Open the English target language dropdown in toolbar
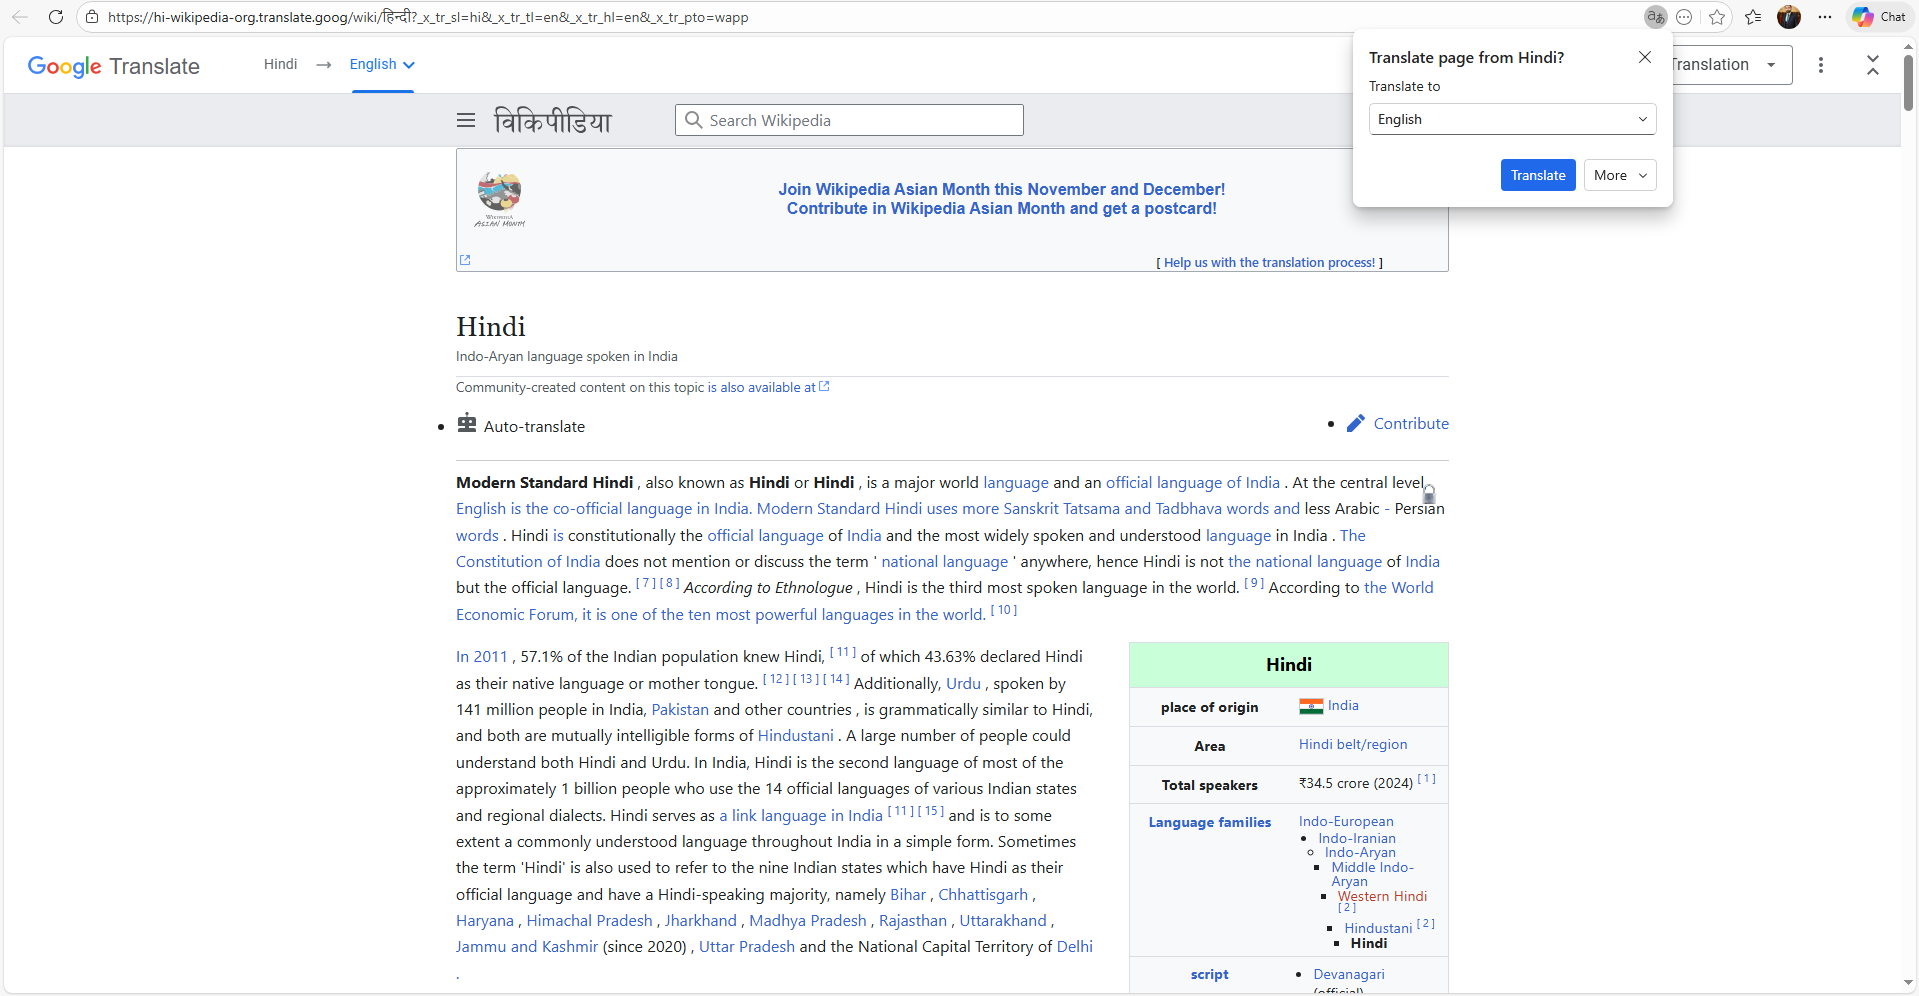The image size is (1919, 996). coord(381,64)
